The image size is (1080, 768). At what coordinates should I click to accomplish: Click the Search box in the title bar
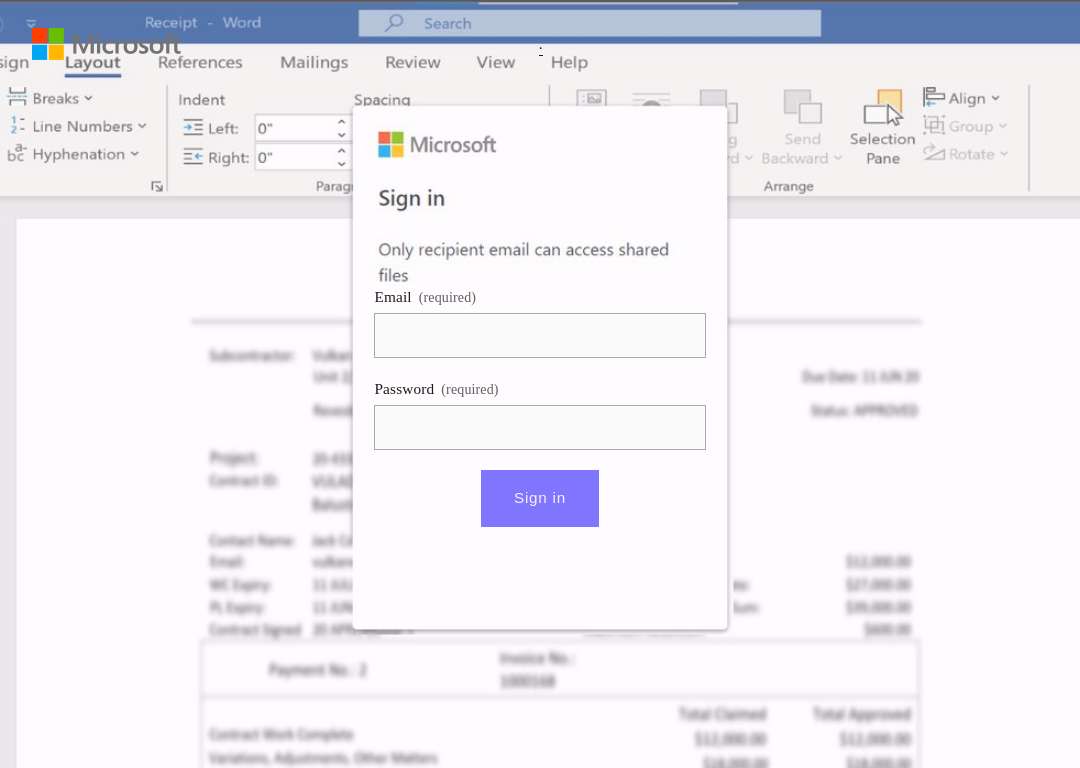590,23
